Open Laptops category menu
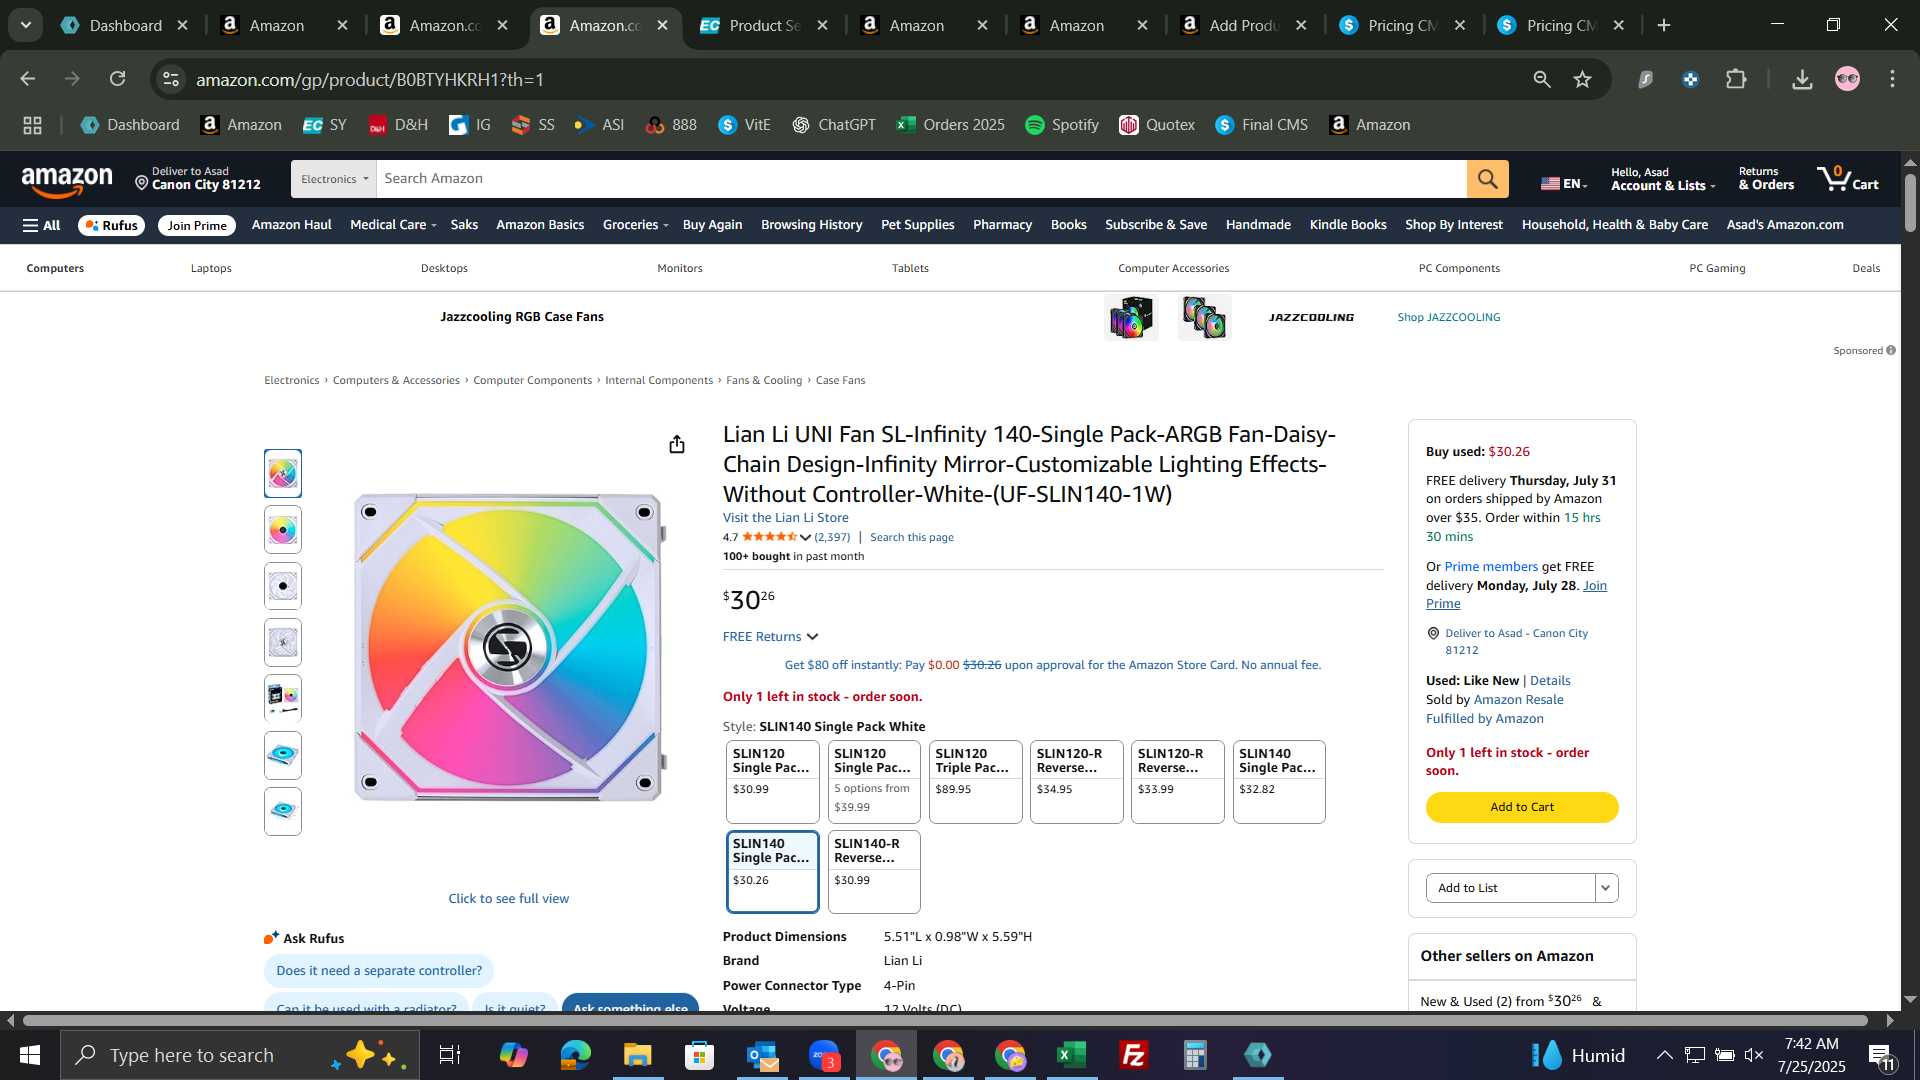1920x1080 pixels. pos(211,268)
